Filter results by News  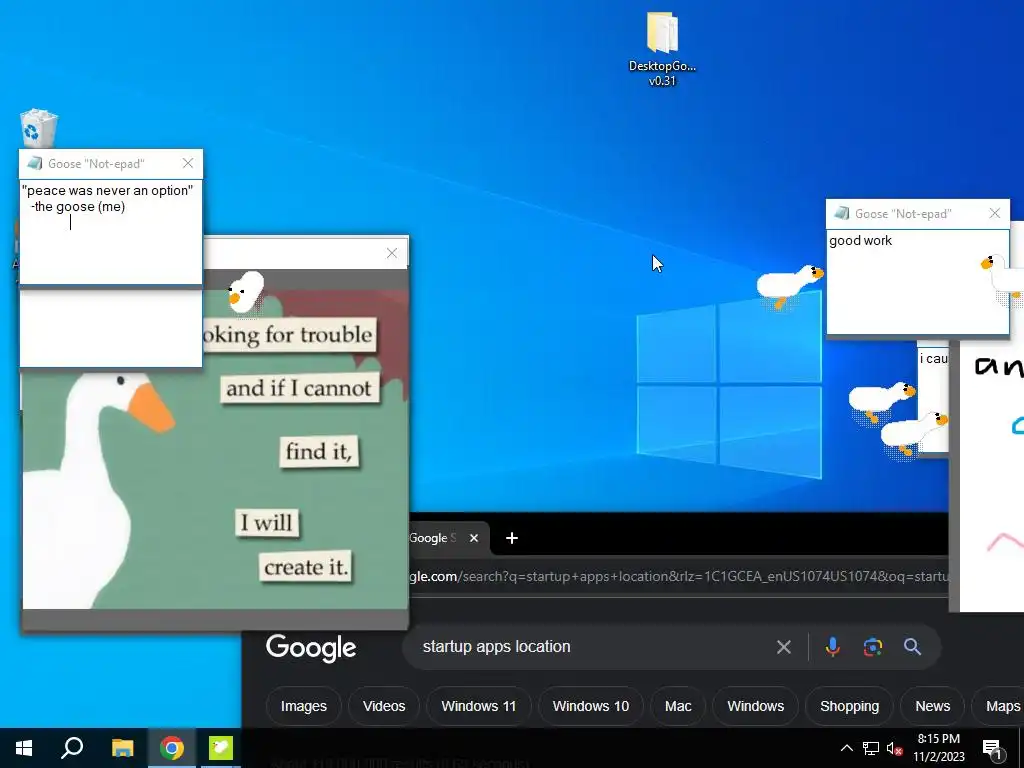(x=933, y=706)
